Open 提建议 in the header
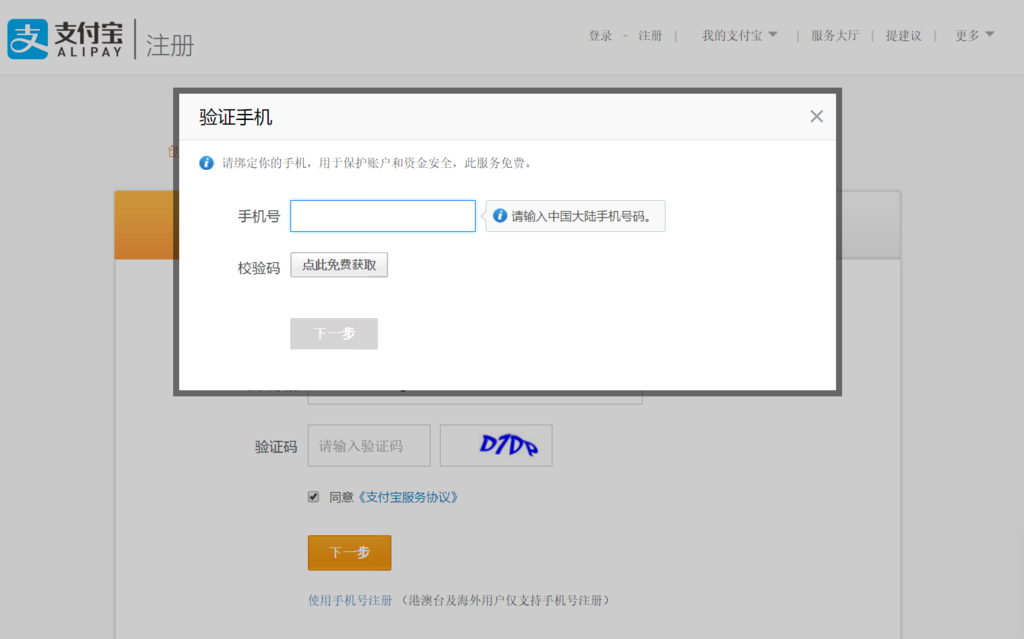The width and height of the screenshot is (1024, 639). [903, 36]
